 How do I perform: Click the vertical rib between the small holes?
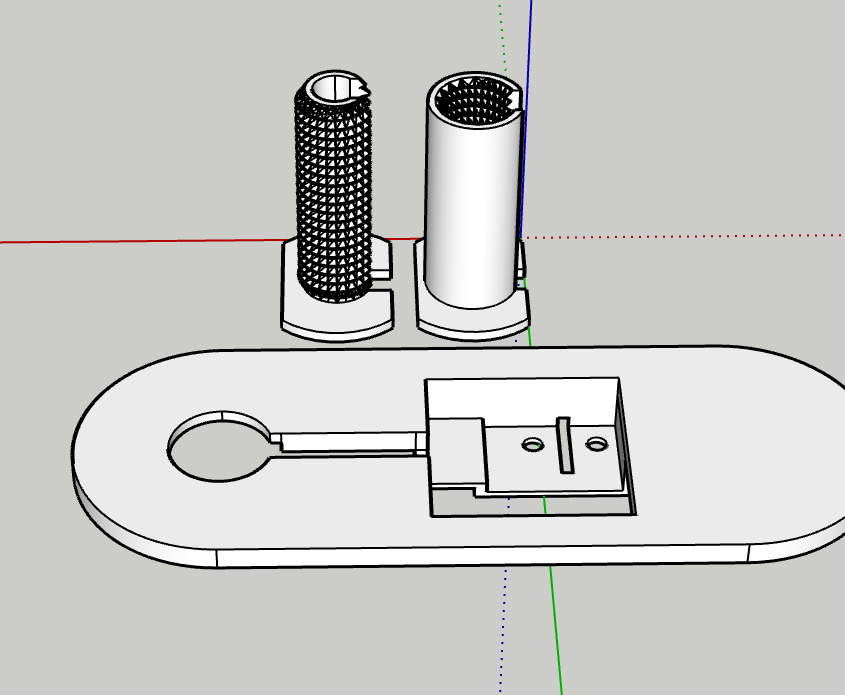click(x=564, y=445)
